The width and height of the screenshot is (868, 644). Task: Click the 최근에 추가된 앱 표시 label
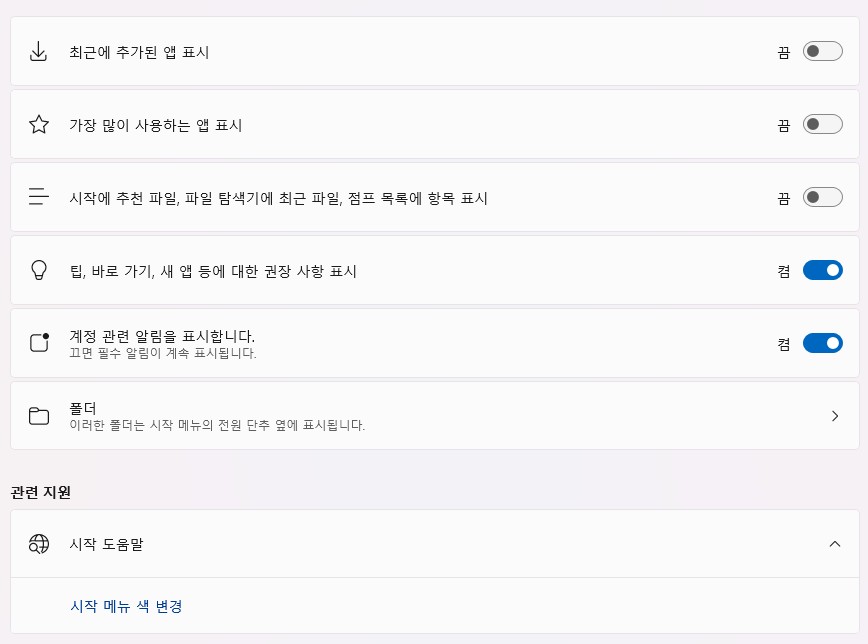[x=139, y=52]
